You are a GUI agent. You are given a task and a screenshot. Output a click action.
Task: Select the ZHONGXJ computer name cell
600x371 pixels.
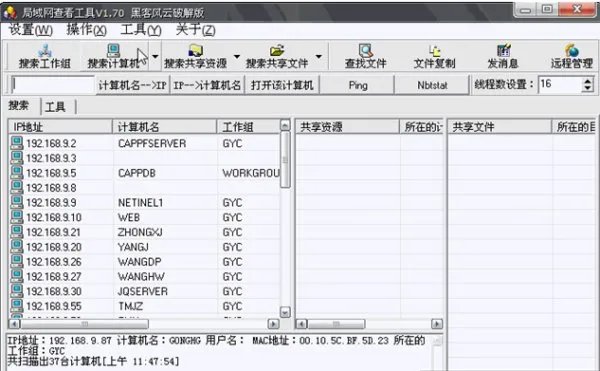[140, 232]
